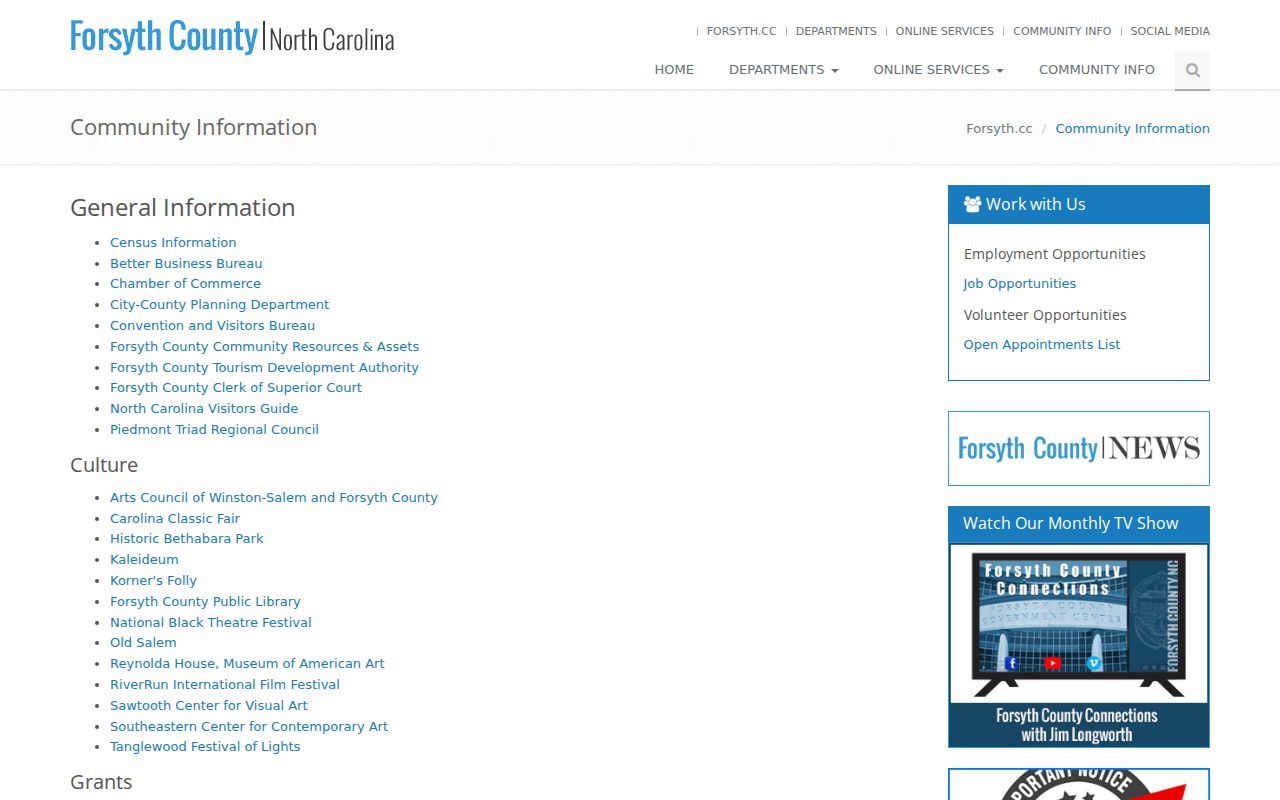Open City-County Planning Department link
The height and width of the screenshot is (800, 1280).
tap(219, 305)
